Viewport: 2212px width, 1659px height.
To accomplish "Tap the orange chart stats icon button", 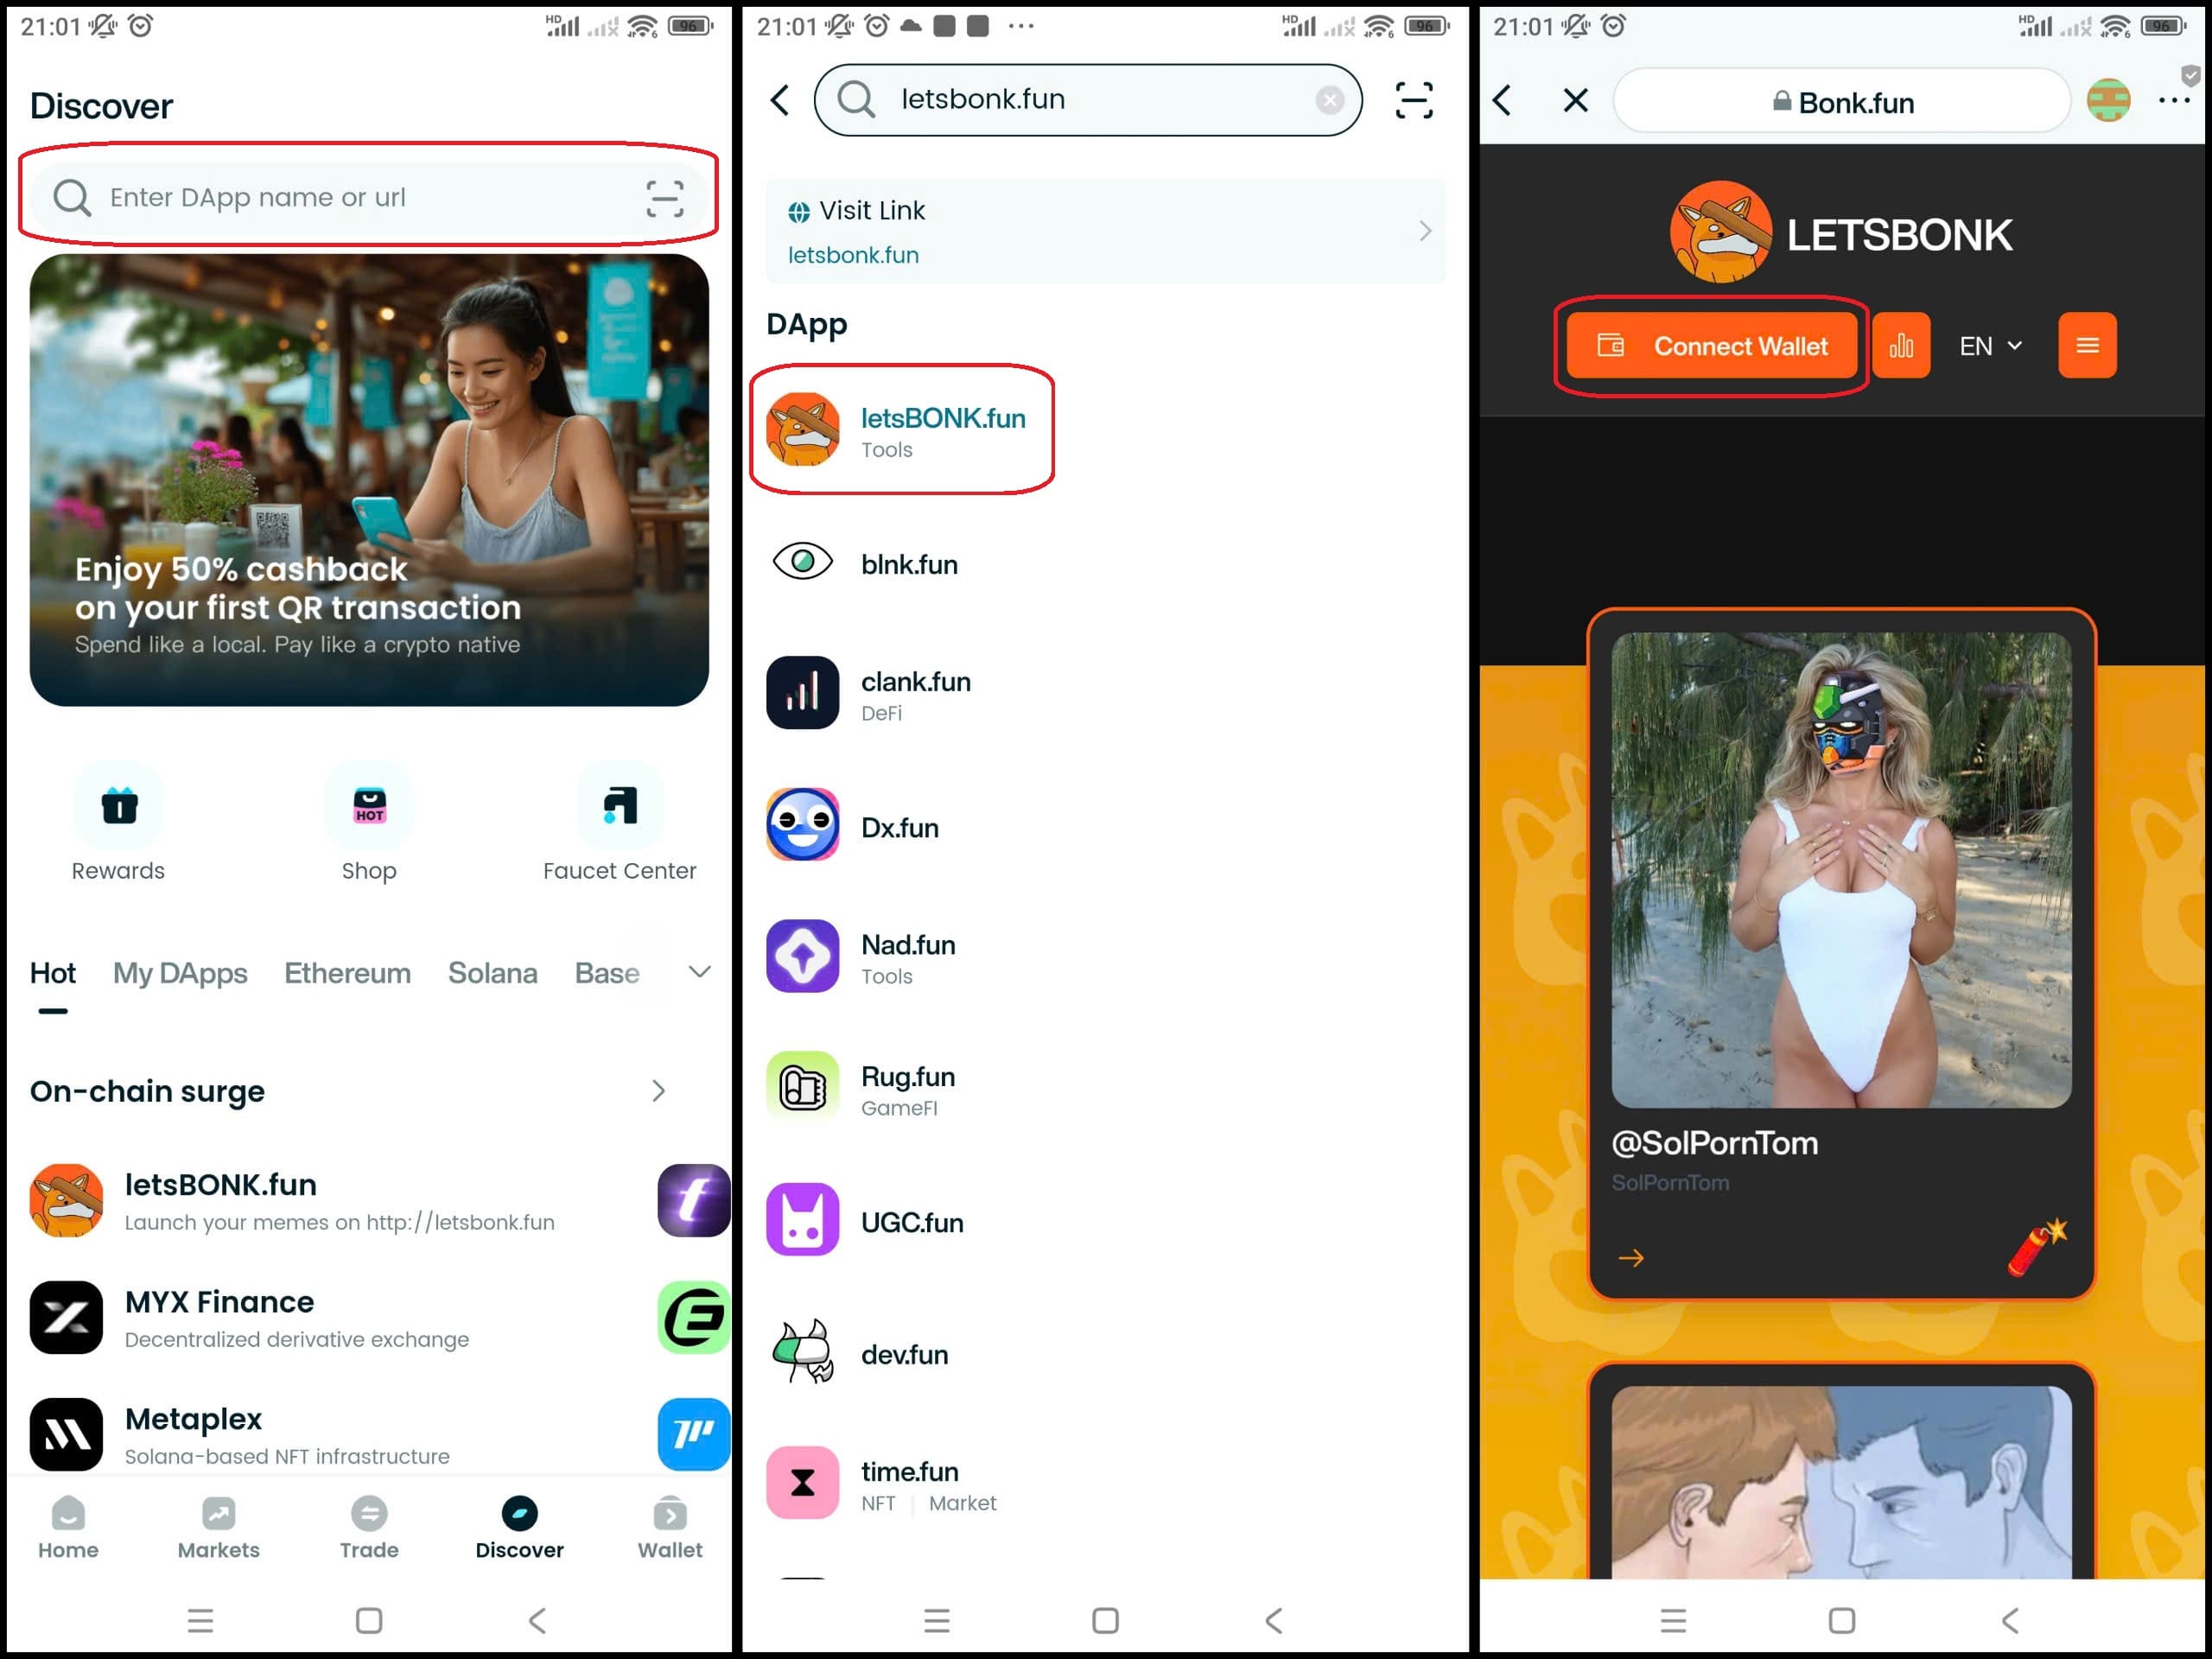I will [x=1901, y=346].
